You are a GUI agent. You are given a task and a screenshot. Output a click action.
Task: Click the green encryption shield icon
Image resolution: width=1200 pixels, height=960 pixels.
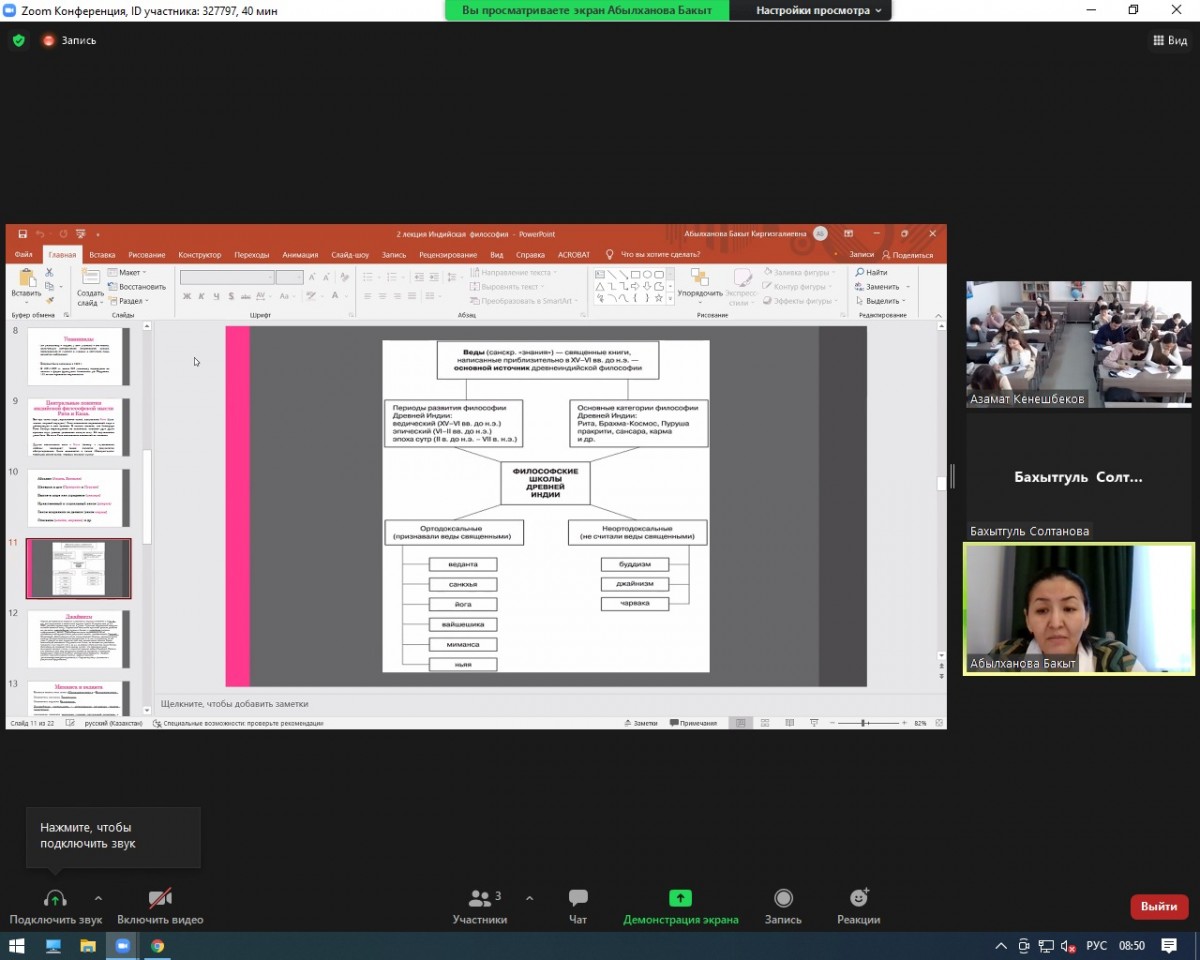[x=18, y=41]
